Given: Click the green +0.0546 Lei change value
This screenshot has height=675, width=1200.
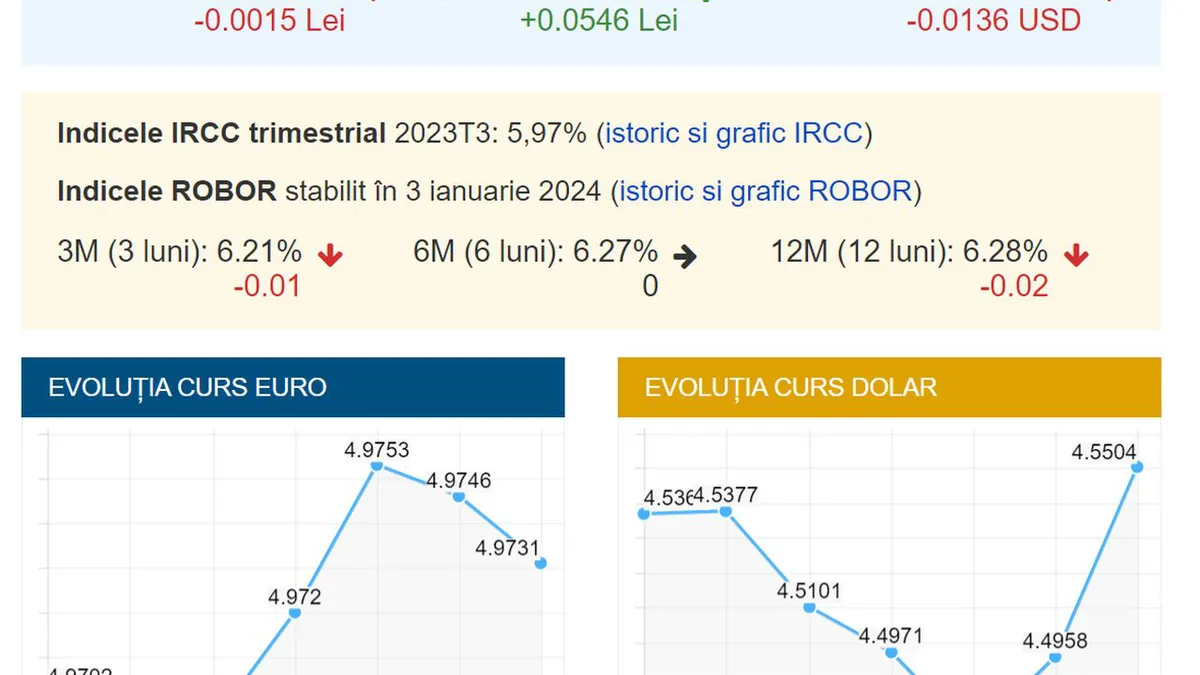Looking at the screenshot, I should (599, 20).
